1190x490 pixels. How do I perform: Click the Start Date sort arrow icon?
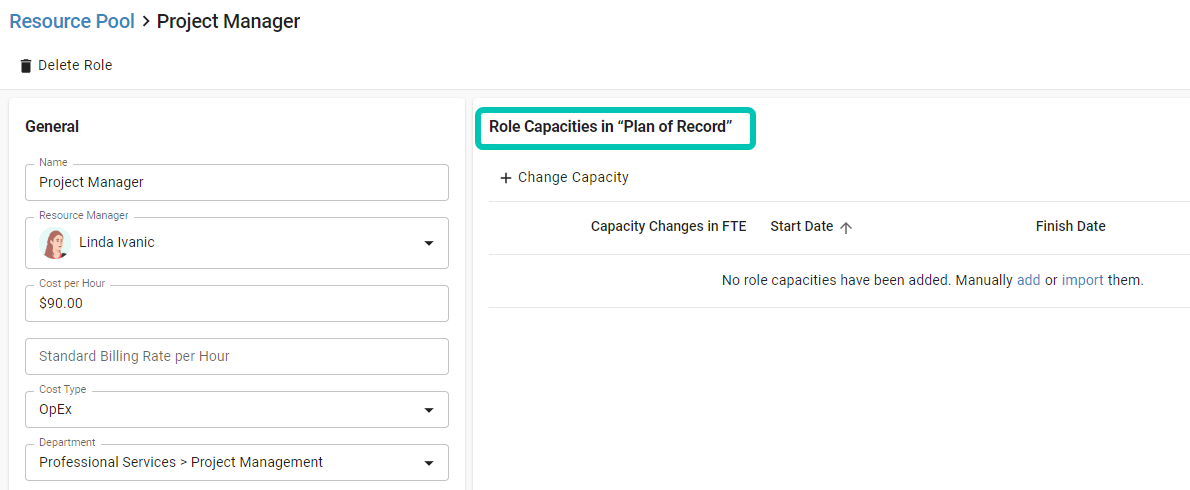pos(846,227)
